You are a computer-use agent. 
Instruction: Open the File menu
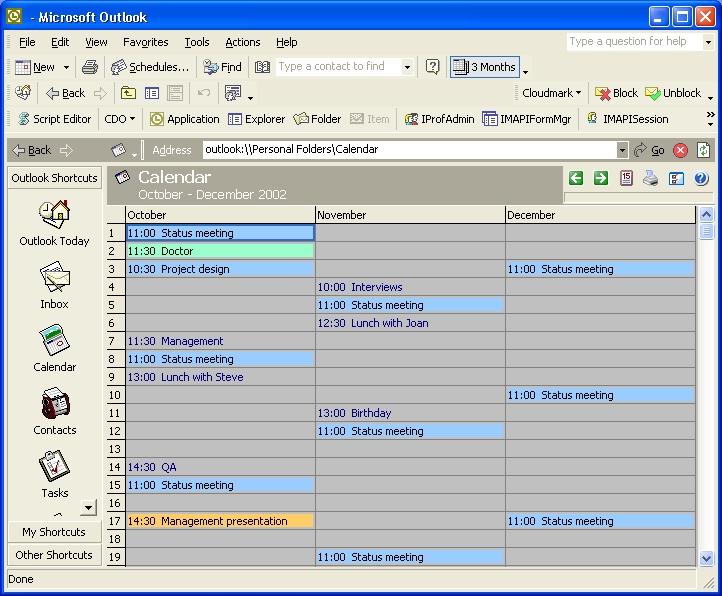(x=27, y=42)
